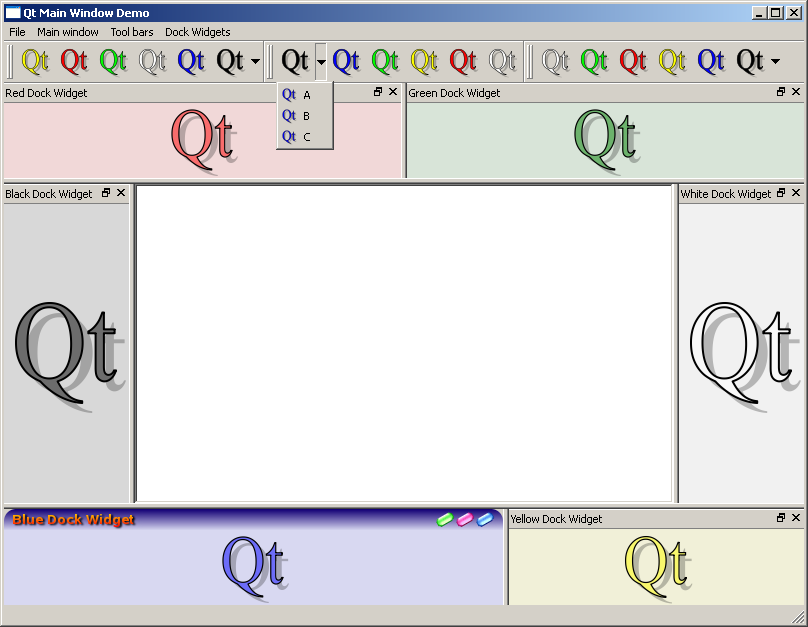Expand the rightmost toolbar's black Qt dropdown arrow
This screenshot has height=627, width=808.
pyautogui.click(x=776, y=62)
